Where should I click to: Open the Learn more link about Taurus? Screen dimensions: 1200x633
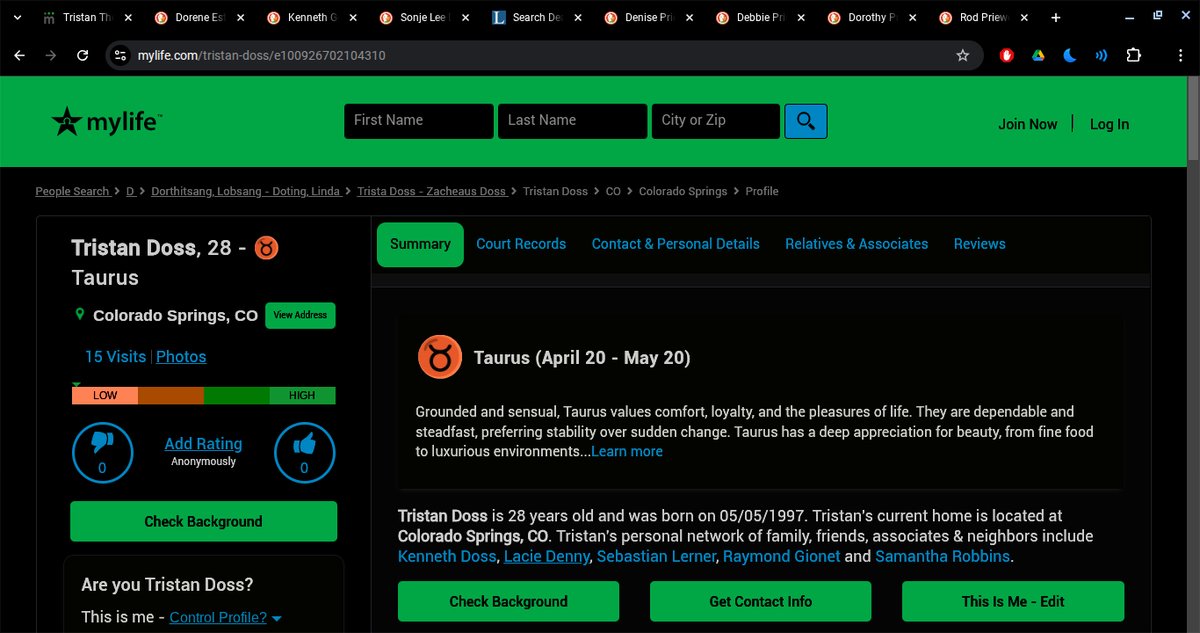(627, 452)
